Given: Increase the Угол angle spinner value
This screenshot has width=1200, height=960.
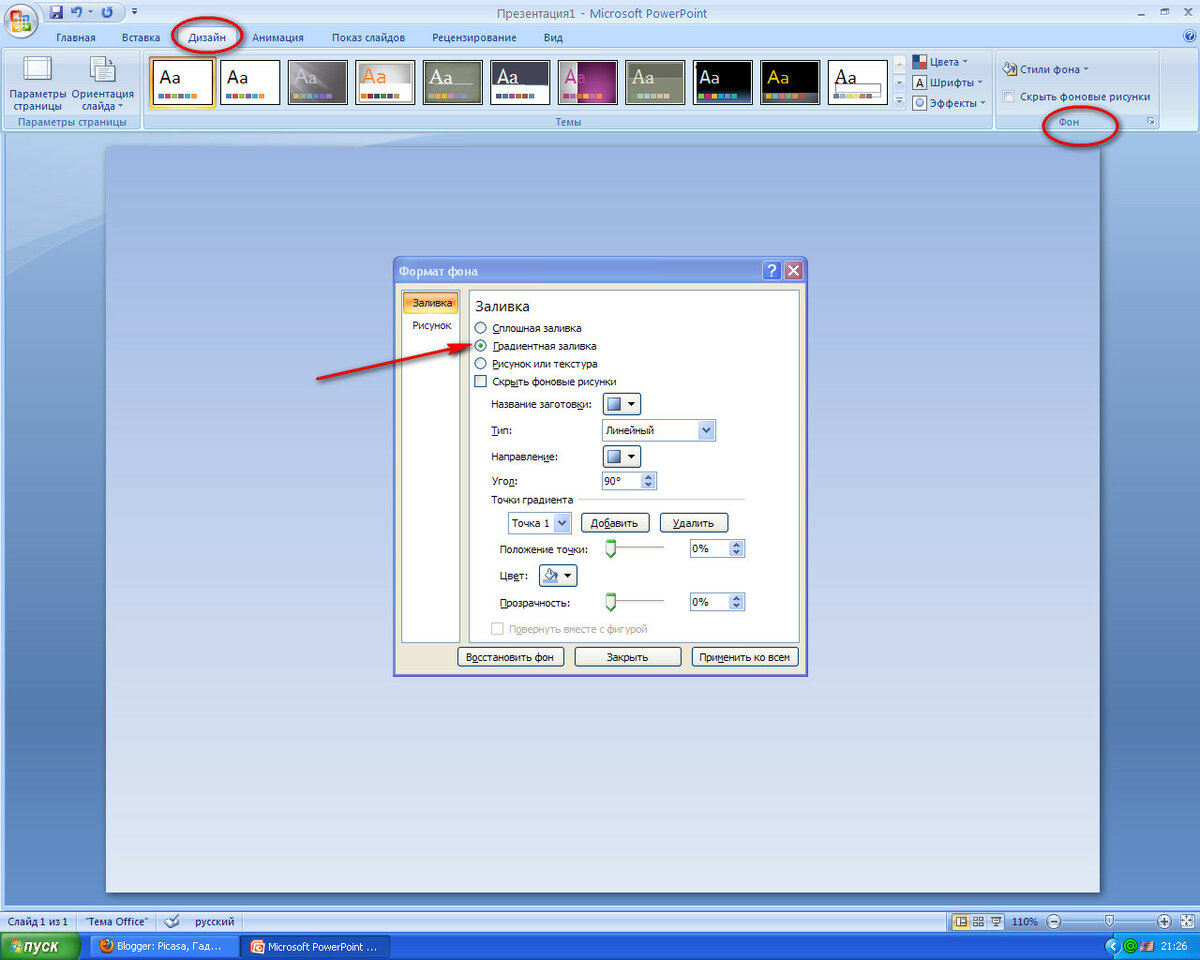Looking at the screenshot, I should (x=649, y=477).
